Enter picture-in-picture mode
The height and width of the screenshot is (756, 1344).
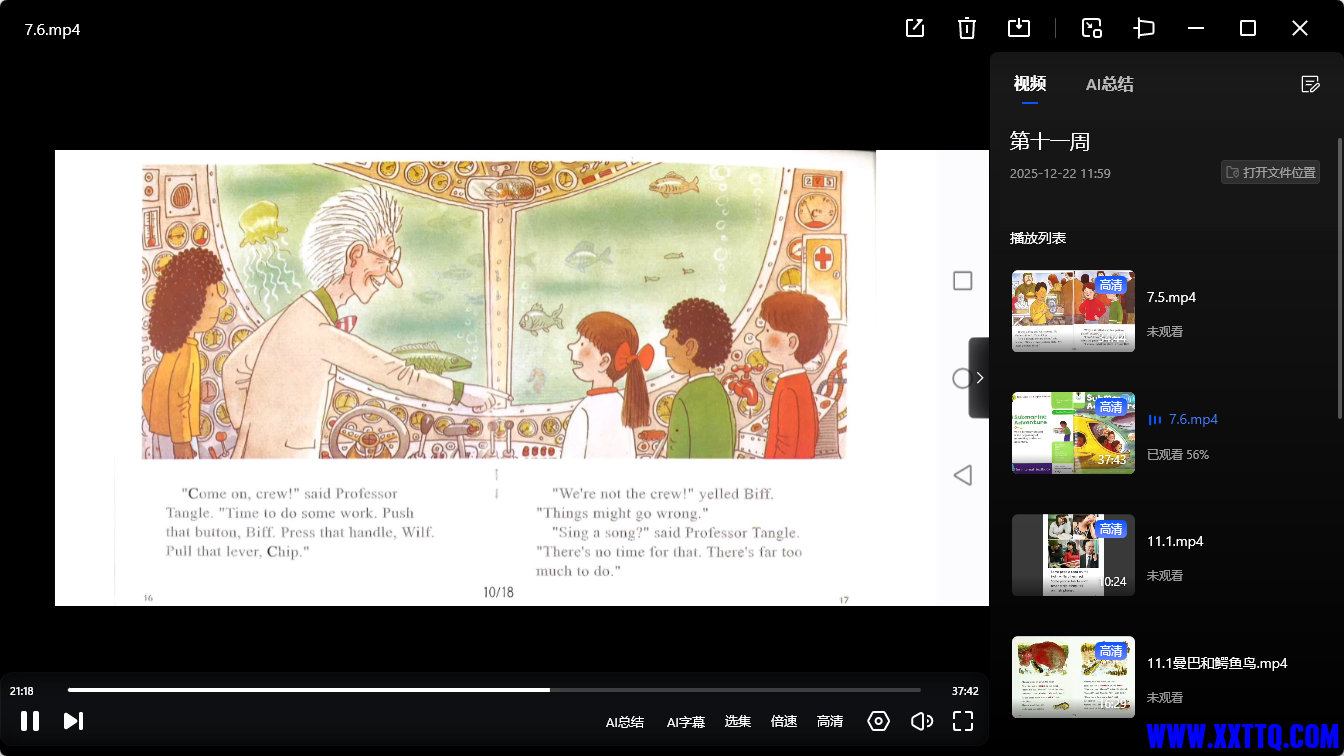pyautogui.click(x=1091, y=28)
